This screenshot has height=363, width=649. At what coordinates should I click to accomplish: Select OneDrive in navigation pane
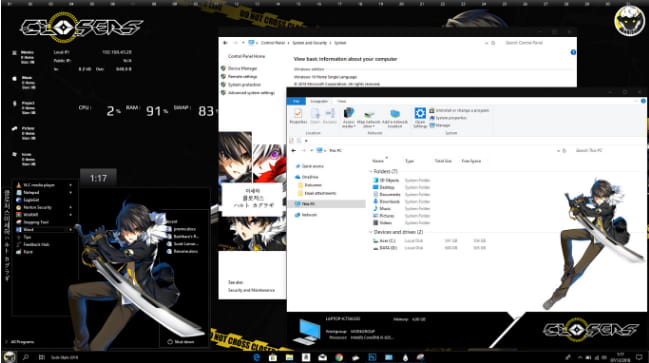click(307, 177)
